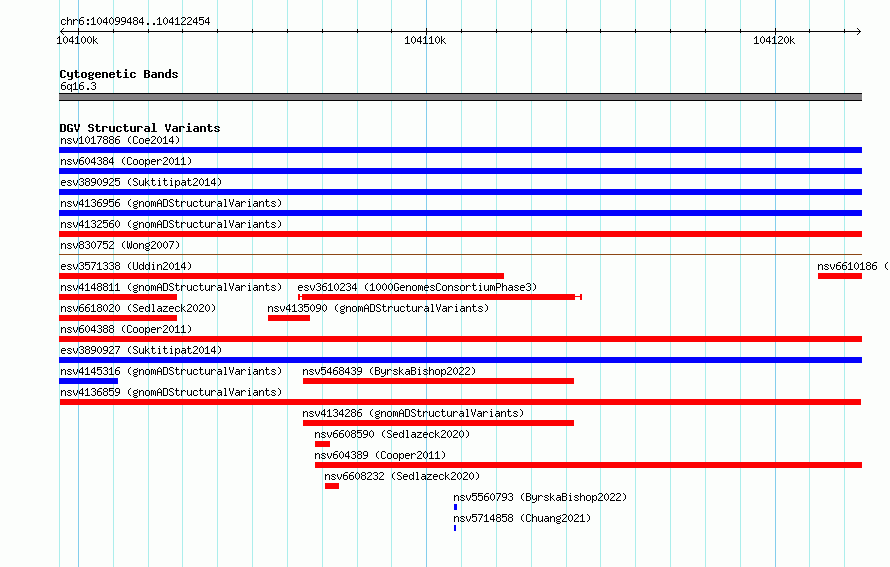890x567 pixels.
Task: Open the nsv604389 (Cooper2011) label
Action: (380, 455)
